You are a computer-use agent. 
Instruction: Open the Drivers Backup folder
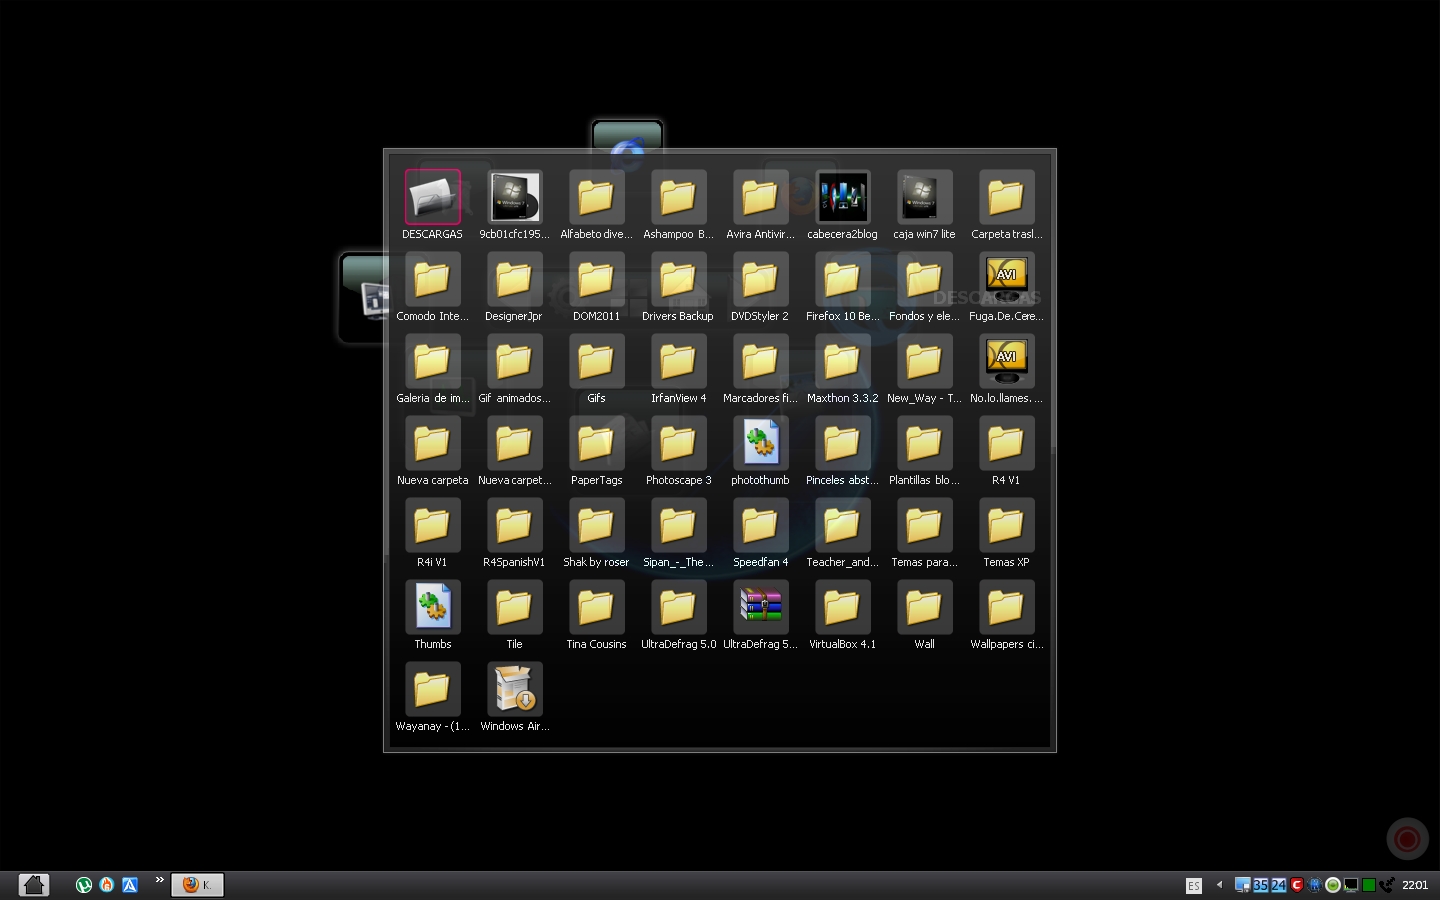[x=678, y=279]
